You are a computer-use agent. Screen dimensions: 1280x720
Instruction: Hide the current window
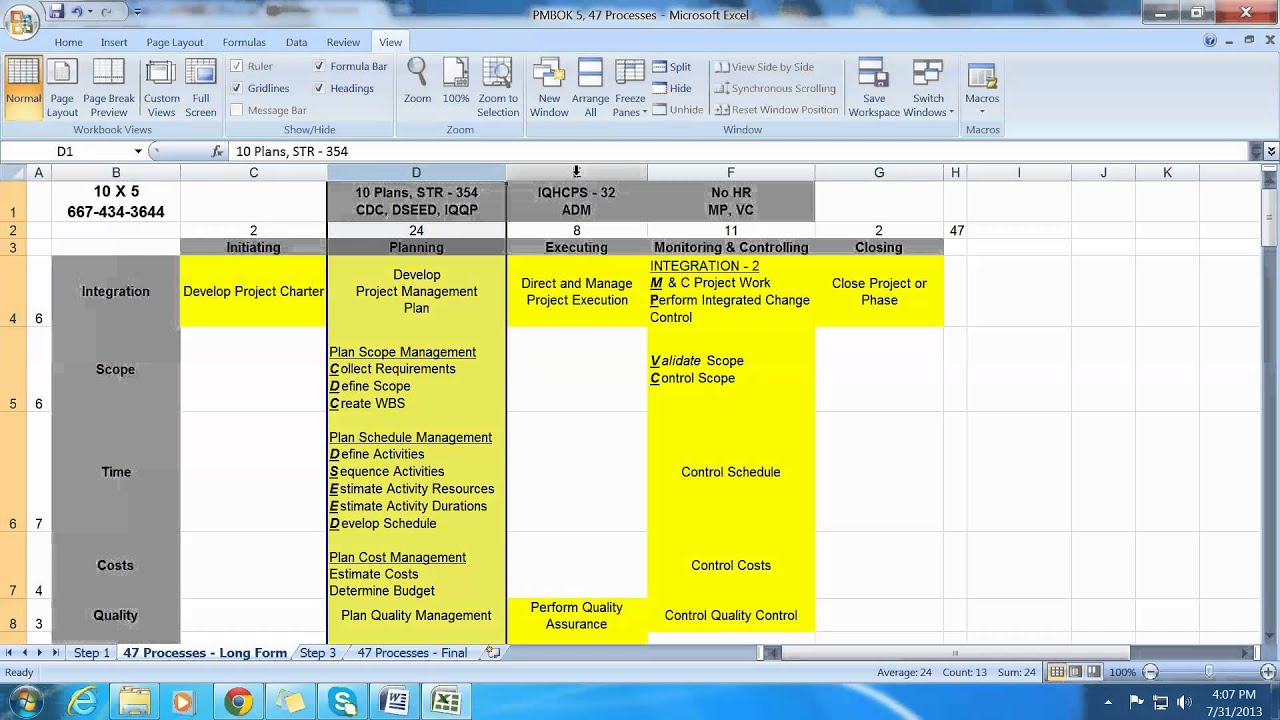[x=672, y=88]
